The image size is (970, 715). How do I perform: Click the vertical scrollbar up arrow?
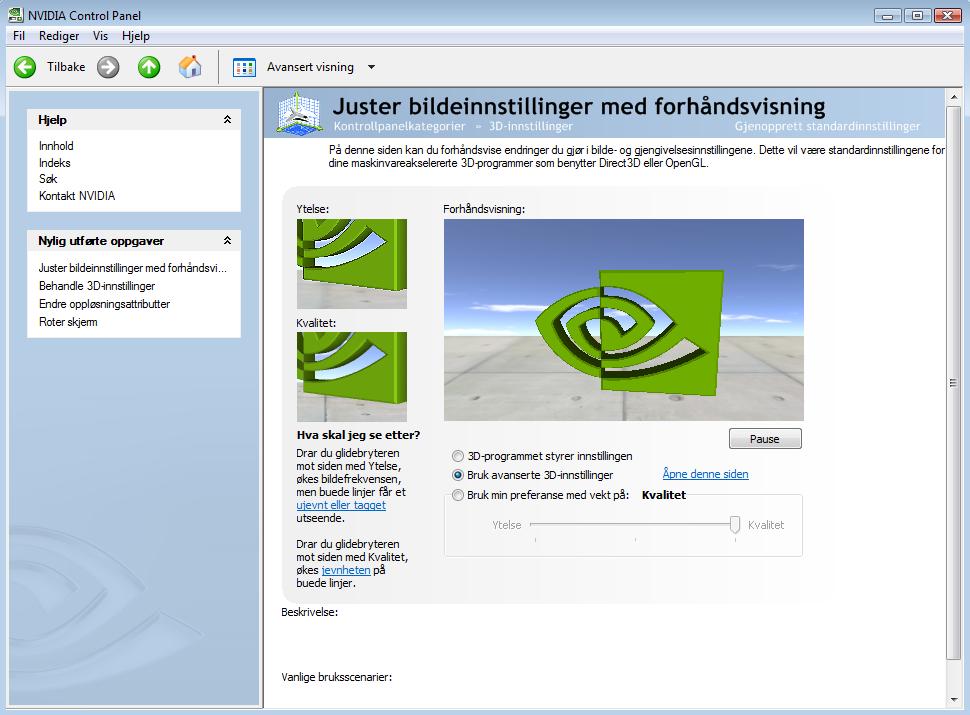click(953, 97)
